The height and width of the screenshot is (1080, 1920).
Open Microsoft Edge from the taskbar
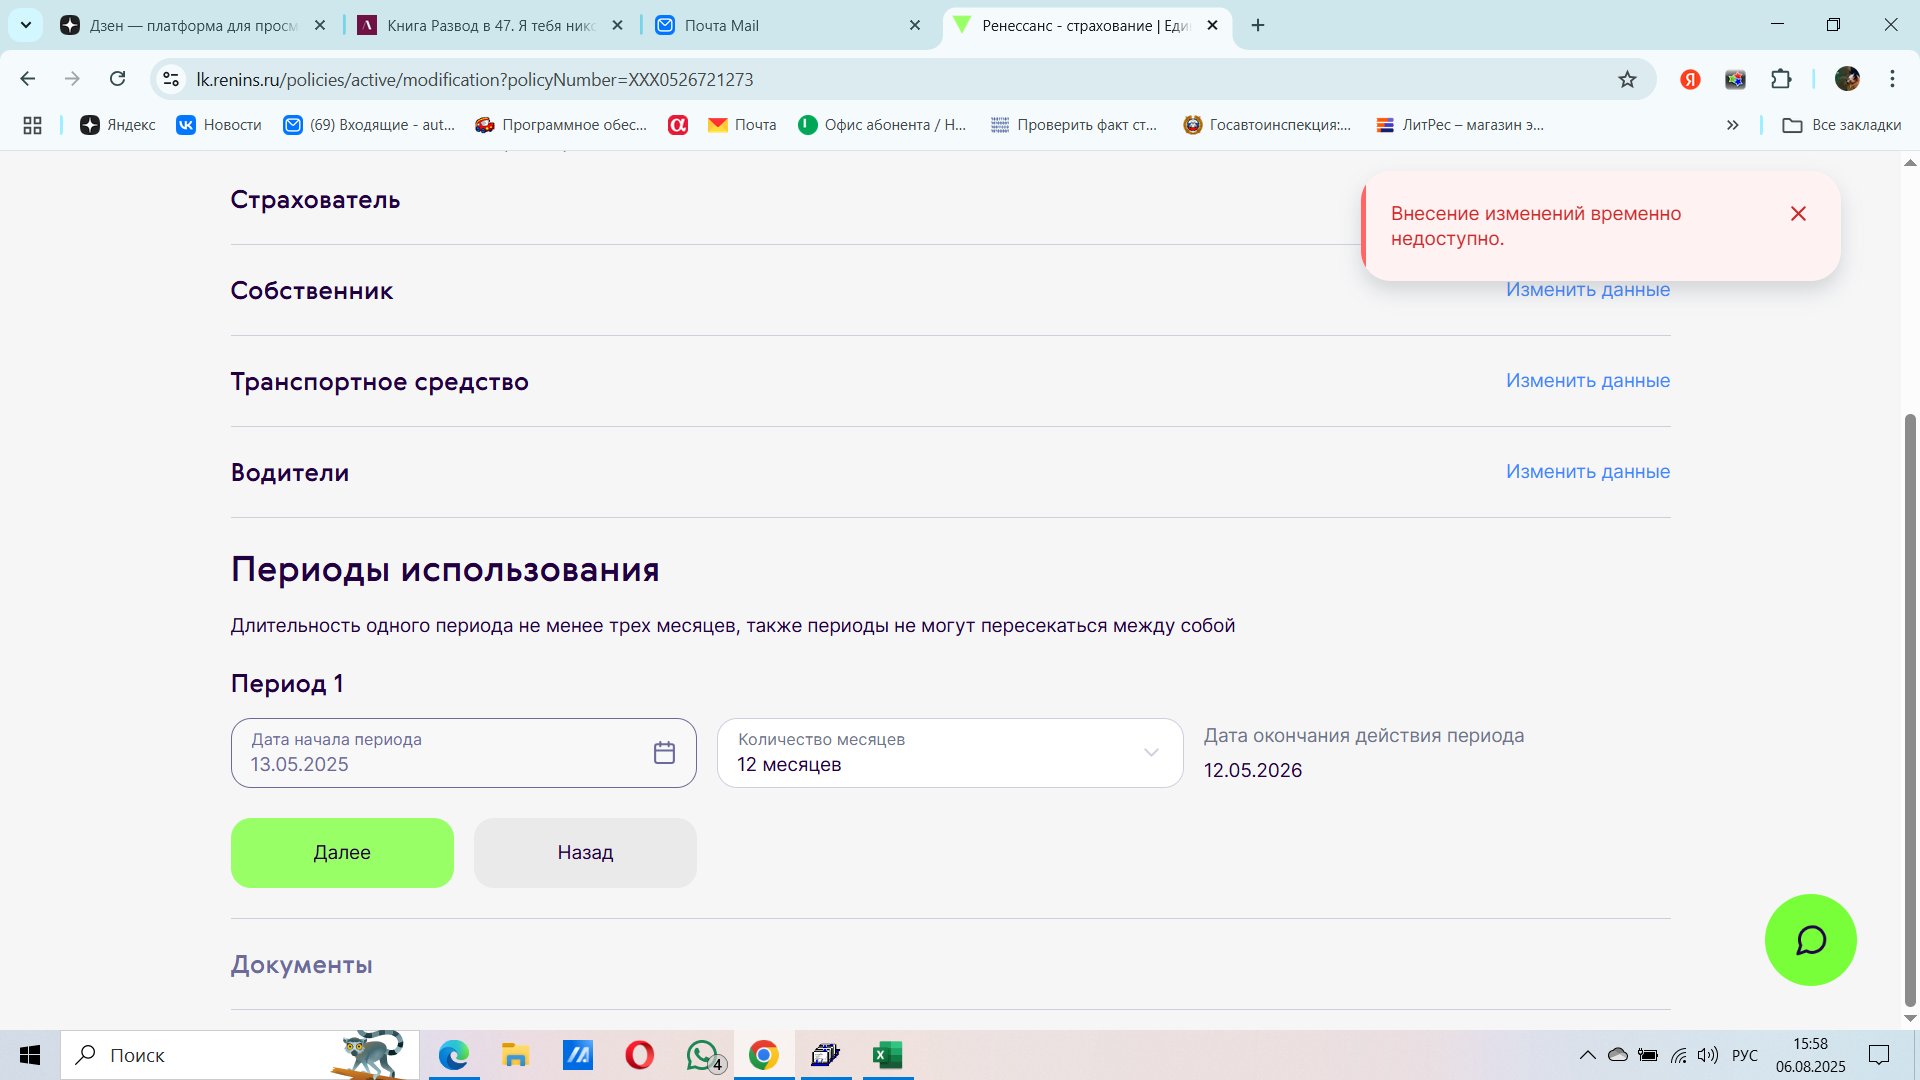tap(454, 1055)
